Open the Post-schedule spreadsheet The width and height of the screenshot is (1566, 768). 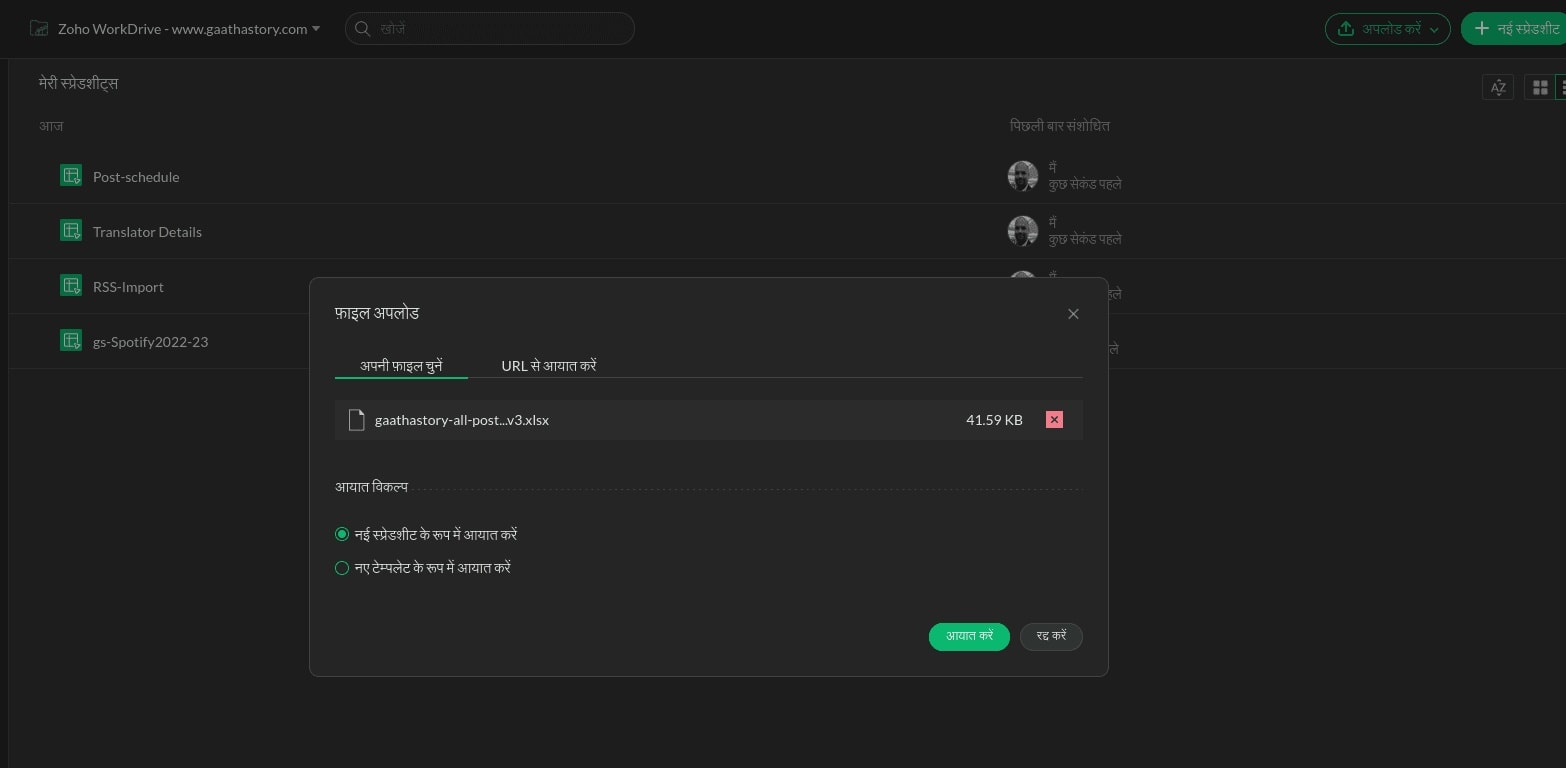coord(136,177)
